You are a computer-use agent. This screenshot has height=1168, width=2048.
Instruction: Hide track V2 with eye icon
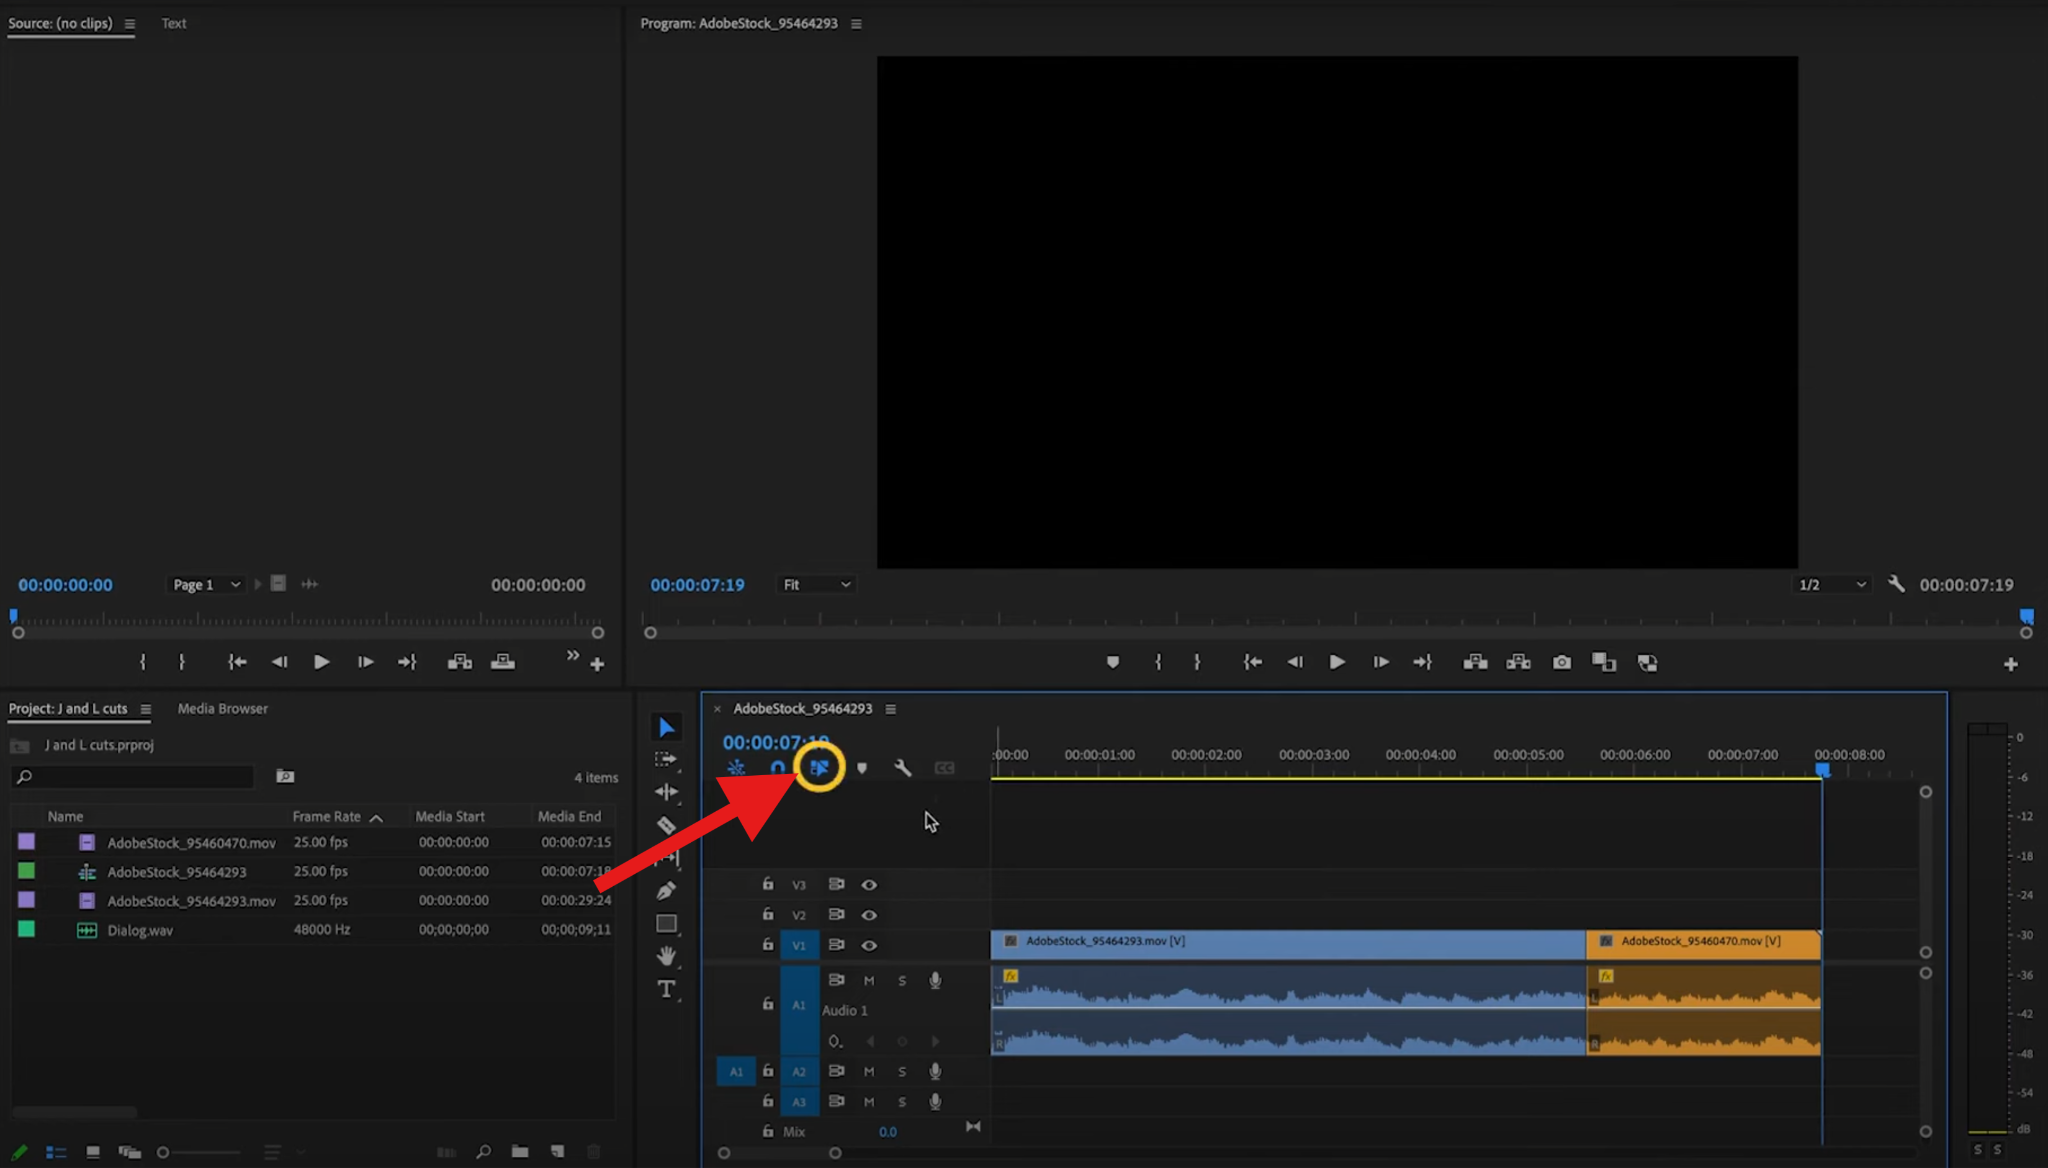tap(869, 915)
